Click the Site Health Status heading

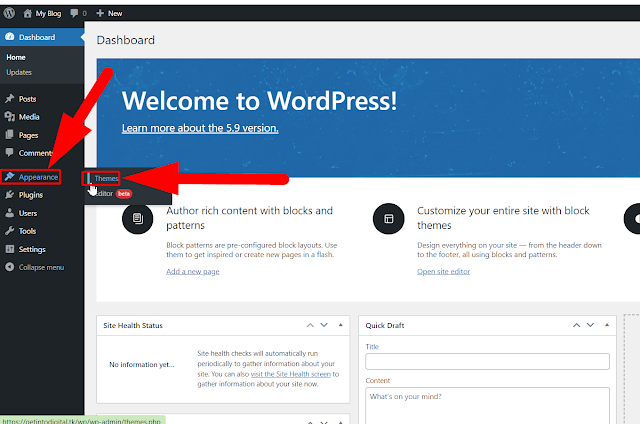[133, 325]
